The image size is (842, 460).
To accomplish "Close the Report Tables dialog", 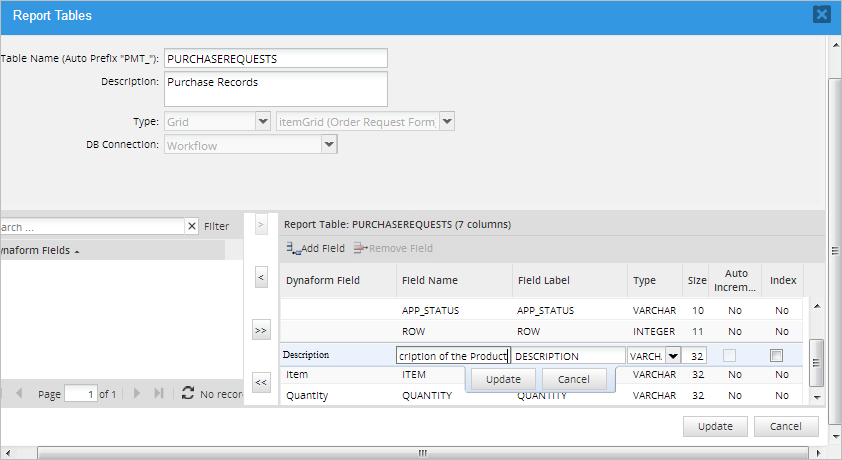I will (x=821, y=14).
